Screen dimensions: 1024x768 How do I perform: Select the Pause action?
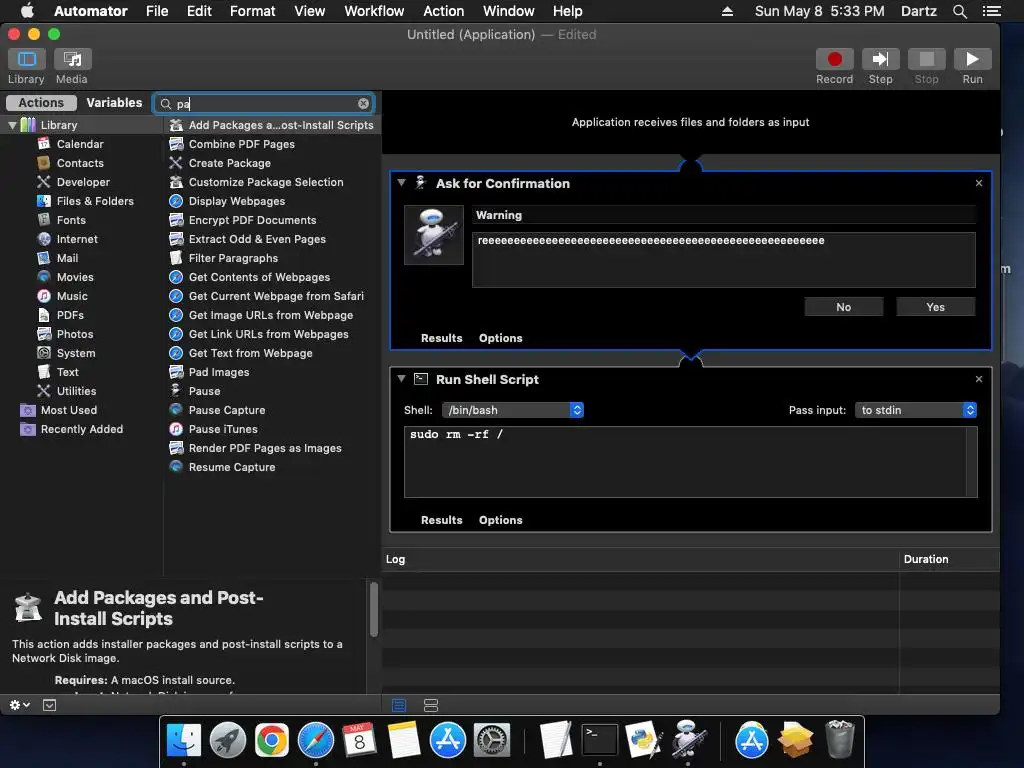tap(204, 391)
